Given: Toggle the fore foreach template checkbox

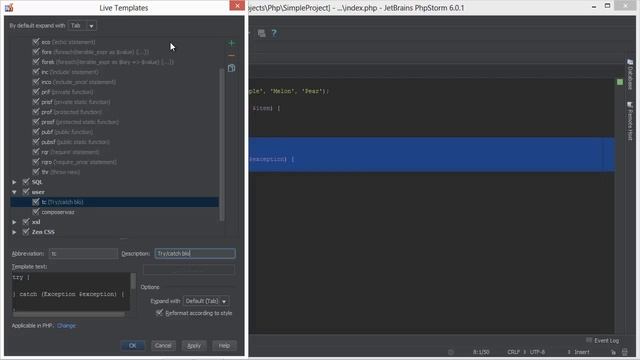Looking at the screenshot, I should pos(36,52).
